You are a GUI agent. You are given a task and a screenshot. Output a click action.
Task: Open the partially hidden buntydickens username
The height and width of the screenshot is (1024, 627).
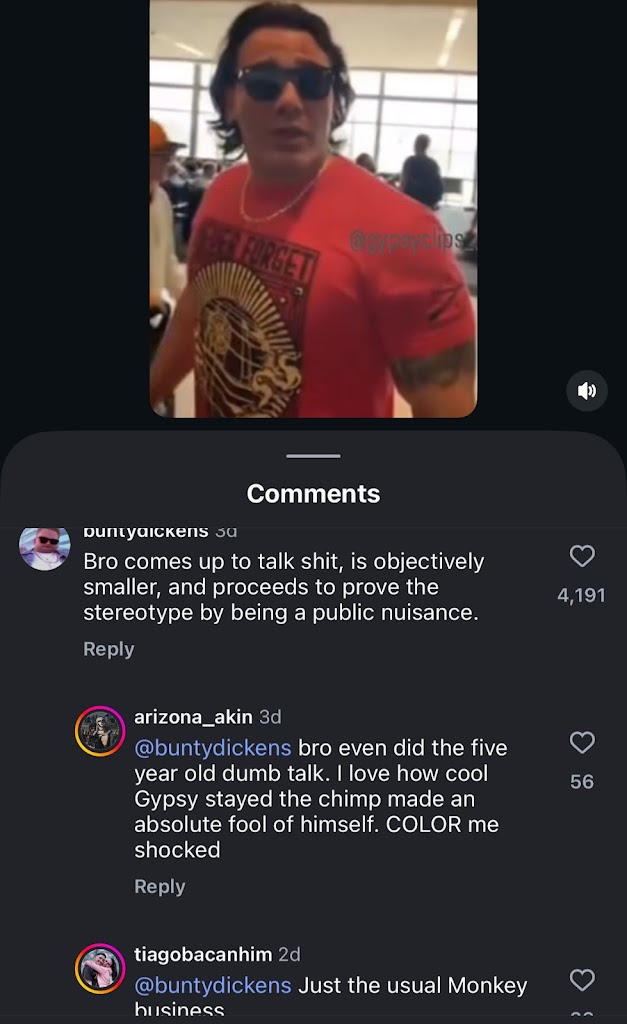click(x=145, y=531)
